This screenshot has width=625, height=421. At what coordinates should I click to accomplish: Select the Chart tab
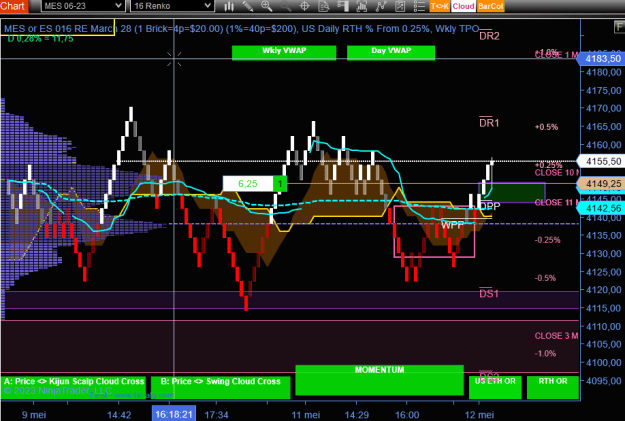point(14,6)
